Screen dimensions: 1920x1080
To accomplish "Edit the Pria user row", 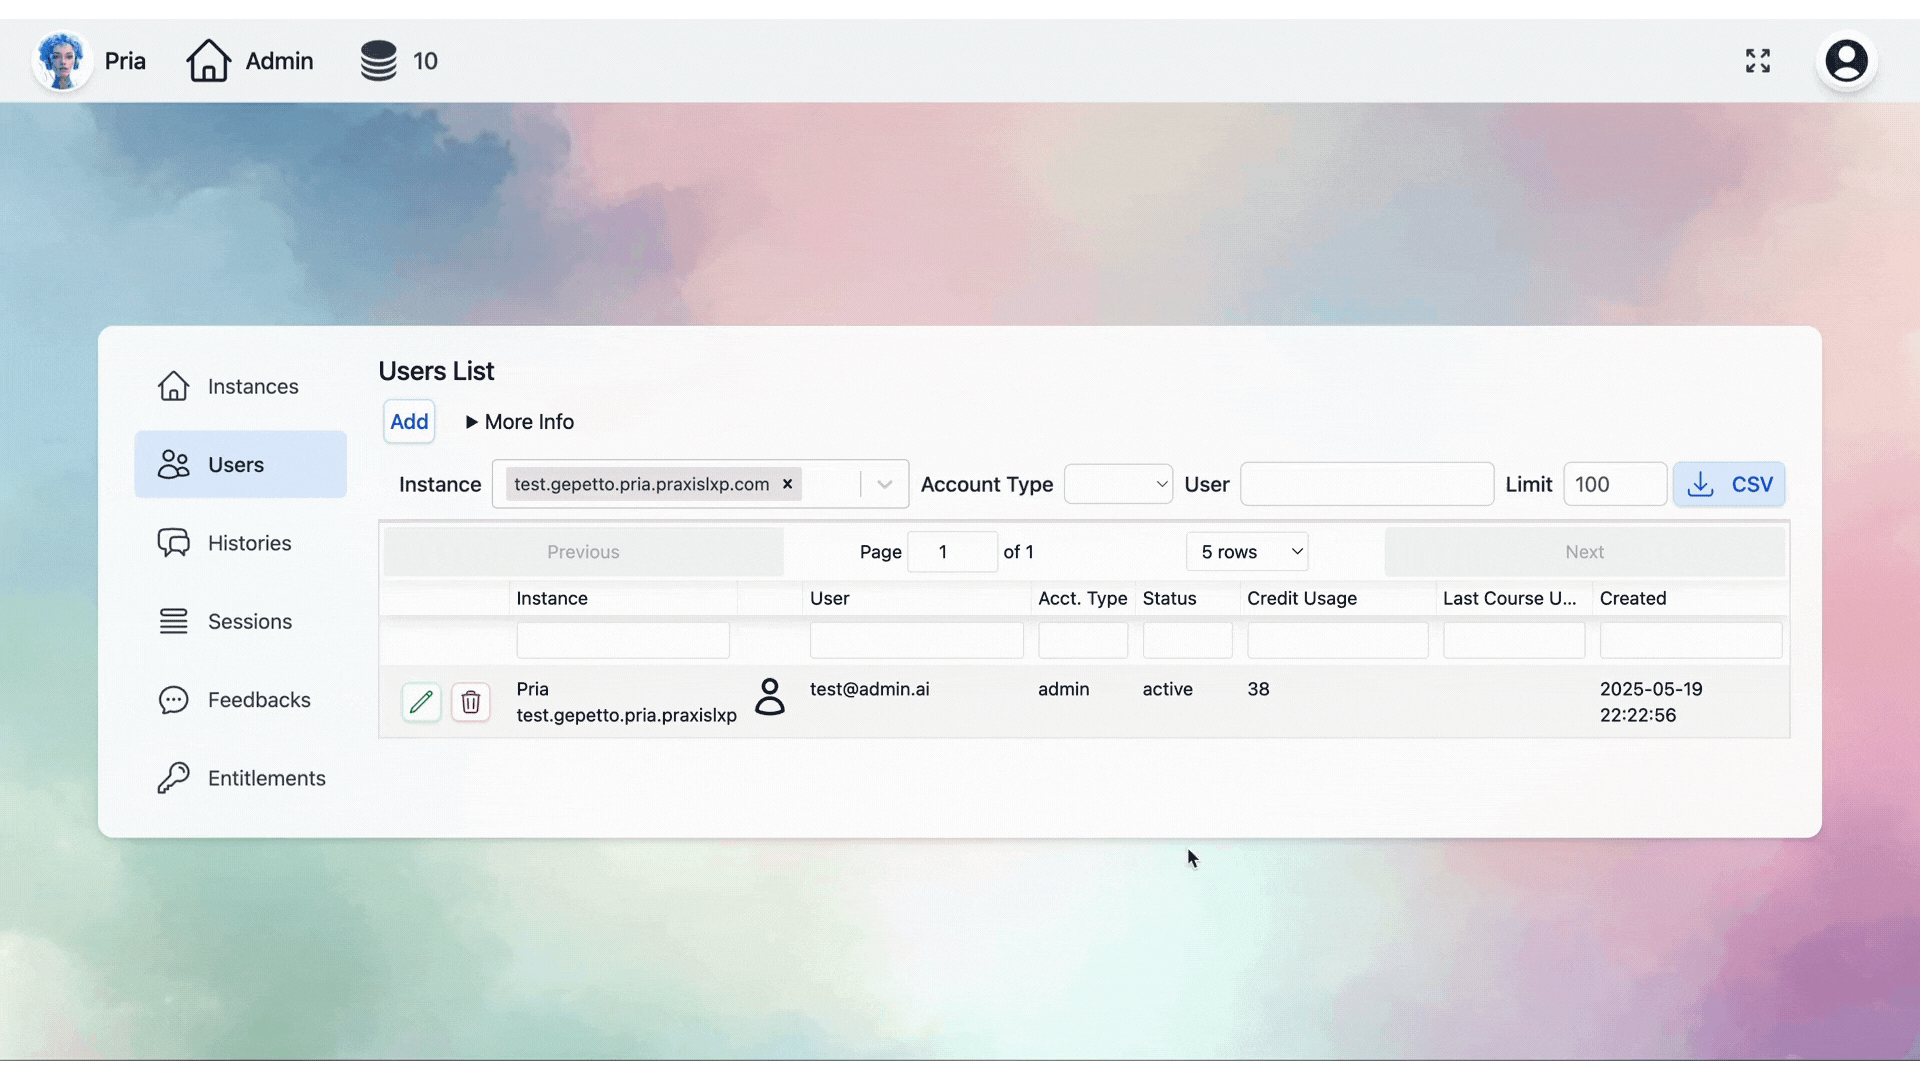I will point(421,702).
